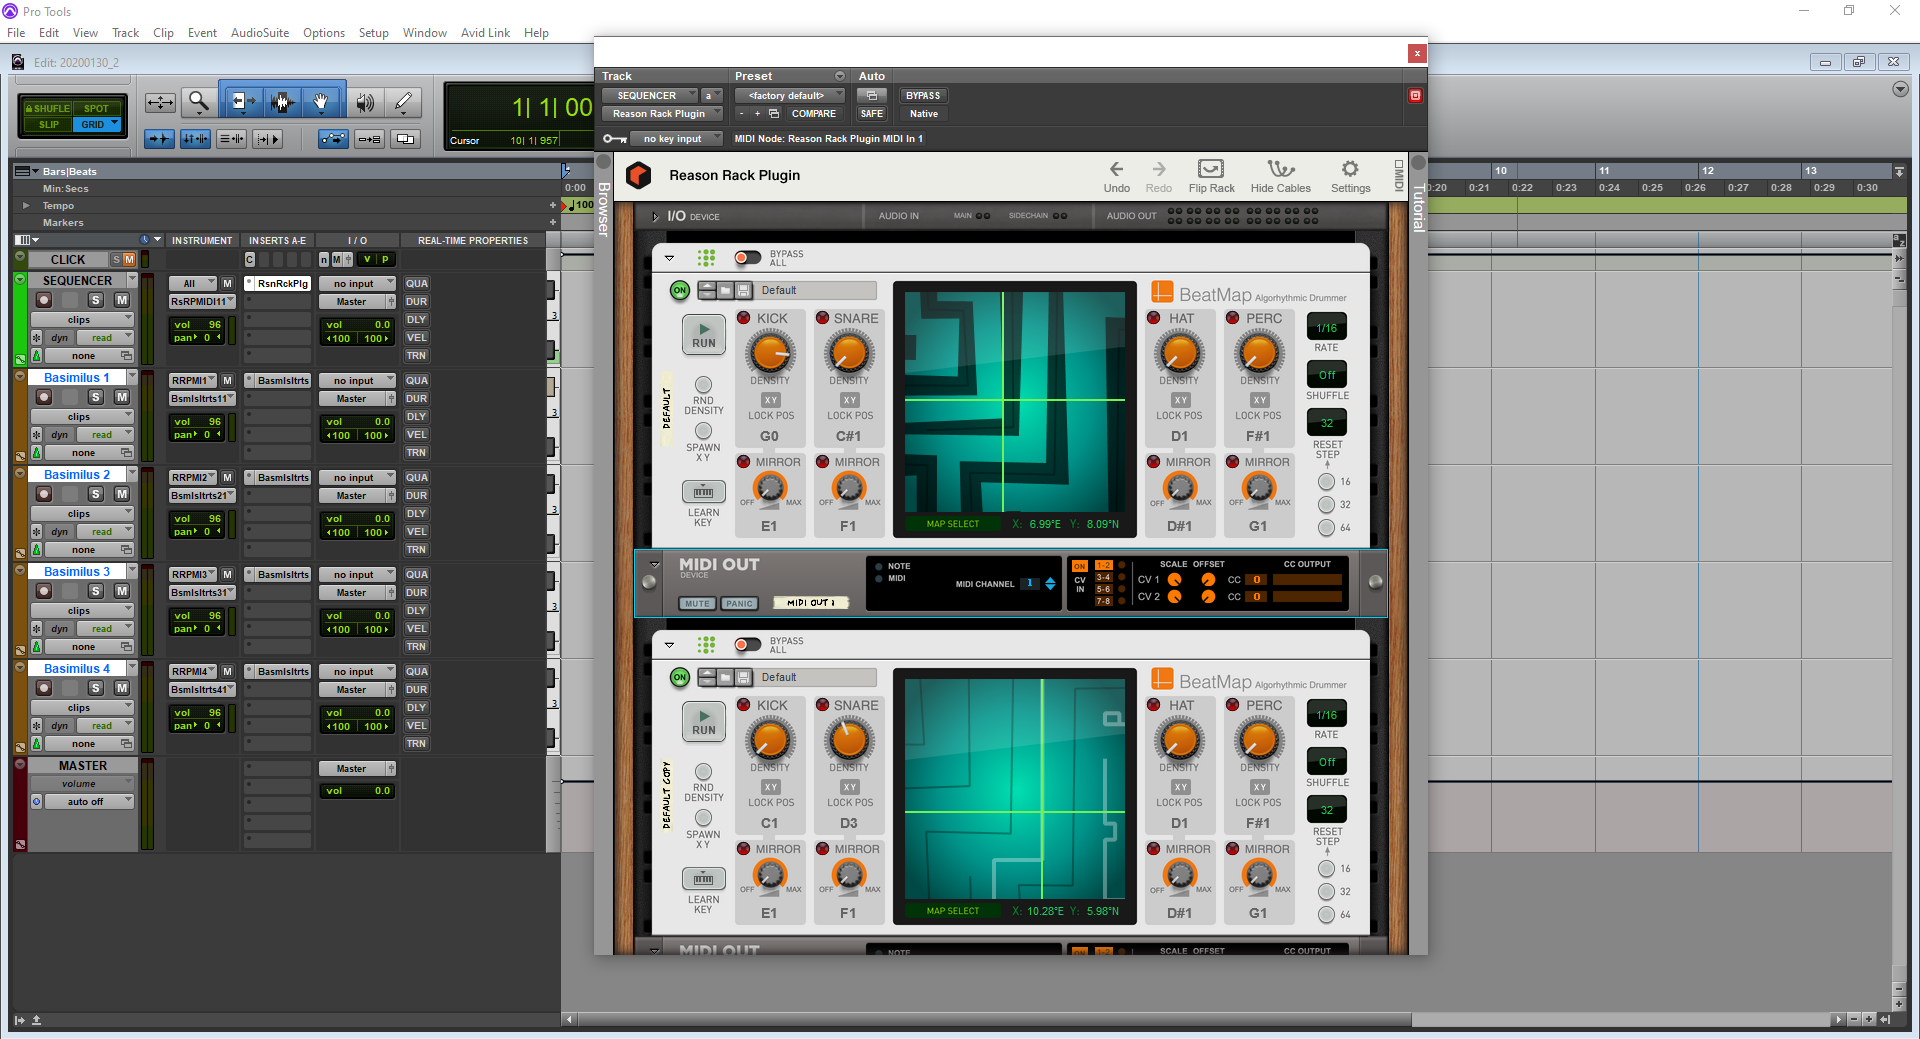Viewport: 1920px width, 1039px height.
Task: Select Reset Step 64 on second BeatMap
Action: coord(1326,914)
